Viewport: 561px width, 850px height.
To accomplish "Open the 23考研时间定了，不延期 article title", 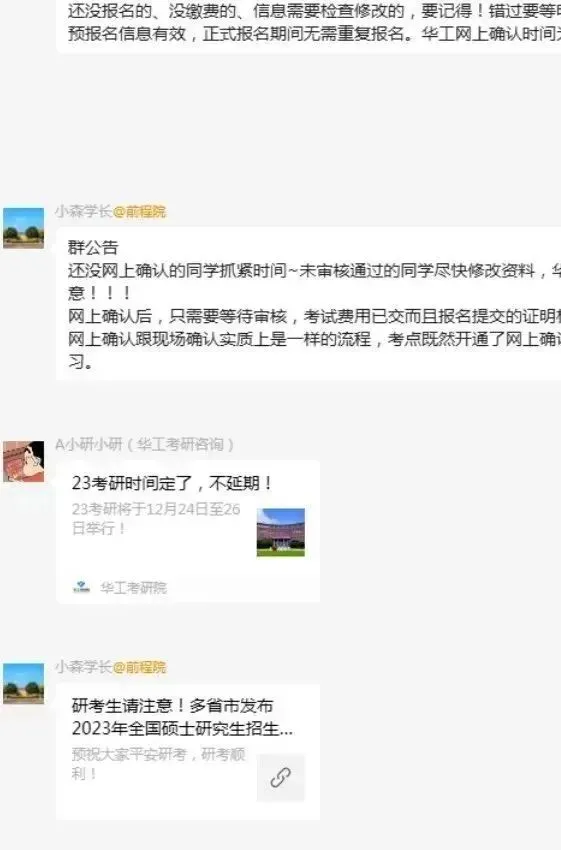I will (172, 483).
